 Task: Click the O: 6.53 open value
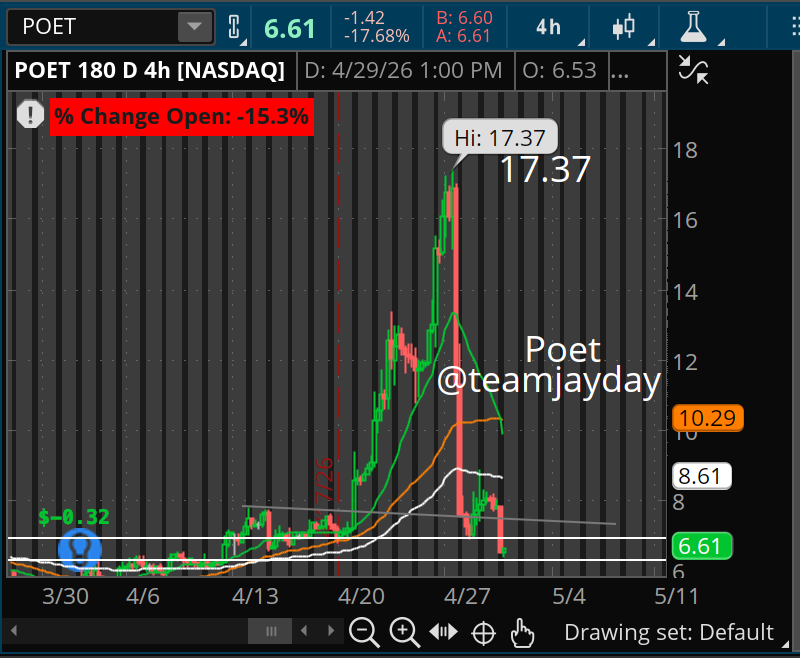pyautogui.click(x=559, y=70)
